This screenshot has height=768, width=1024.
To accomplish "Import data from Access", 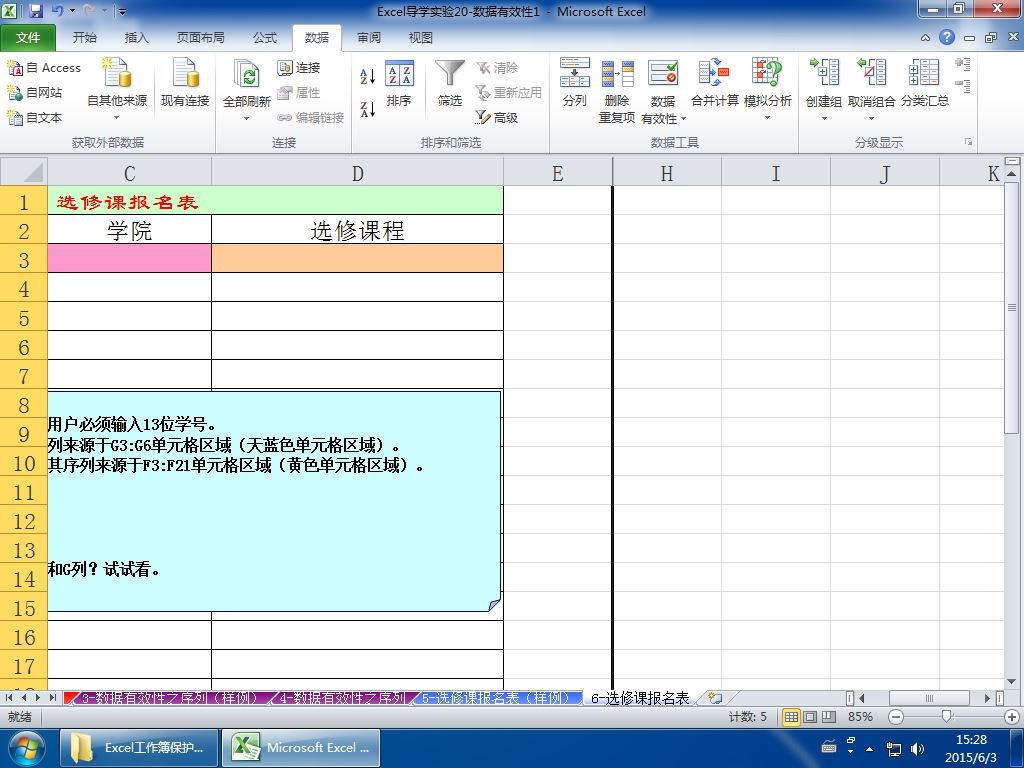I will coord(44,68).
